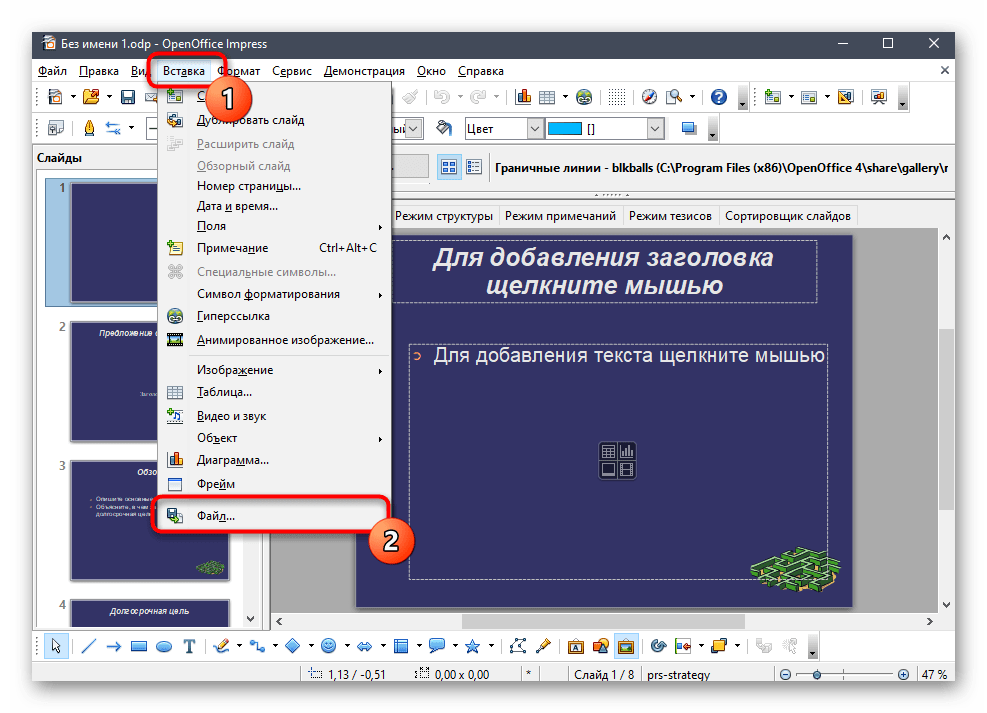This screenshot has width=987, height=713.
Task: Choose Файл... in the Insert menu
Action: pos(274,516)
